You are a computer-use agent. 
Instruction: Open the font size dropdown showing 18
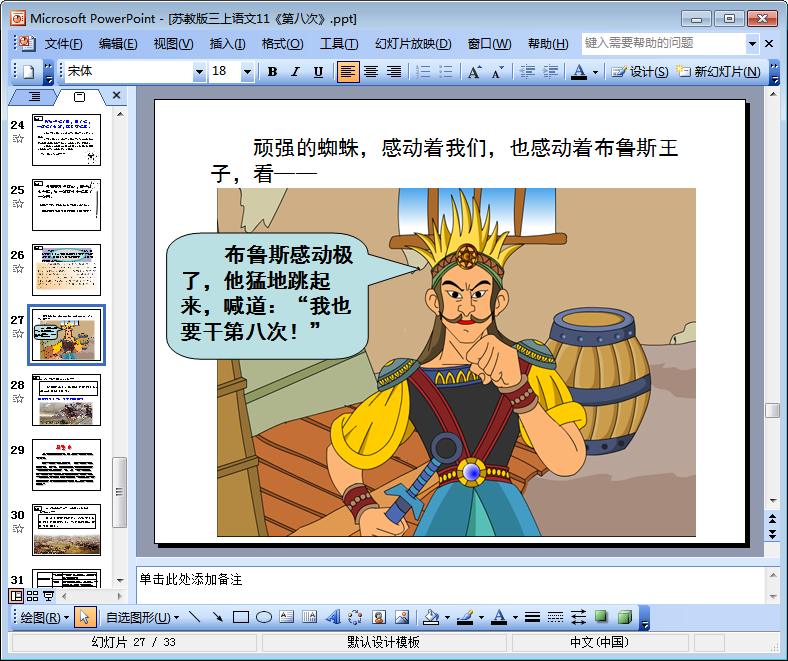[x=247, y=72]
